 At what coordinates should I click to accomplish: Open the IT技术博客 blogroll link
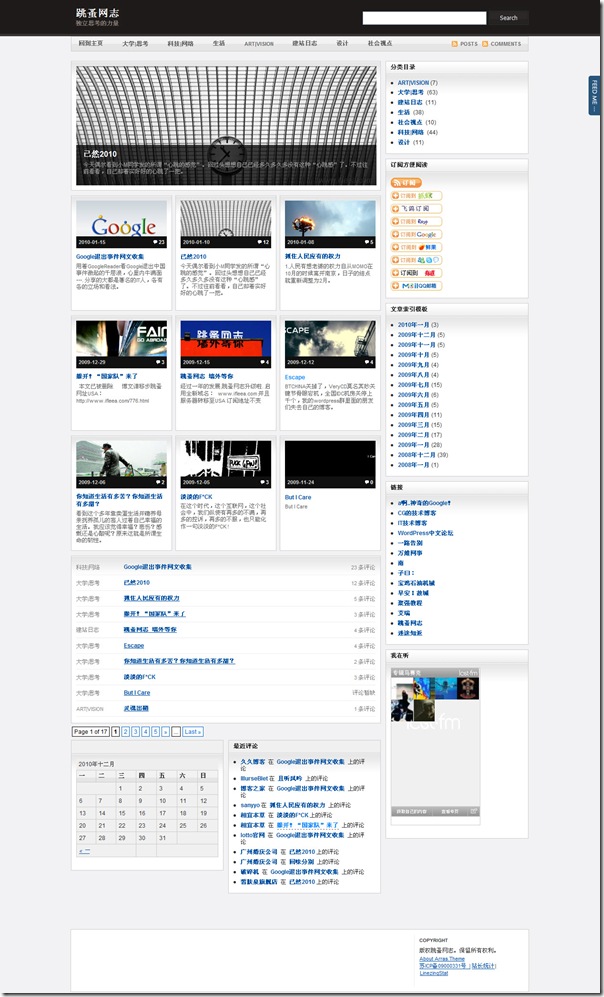(x=413, y=523)
